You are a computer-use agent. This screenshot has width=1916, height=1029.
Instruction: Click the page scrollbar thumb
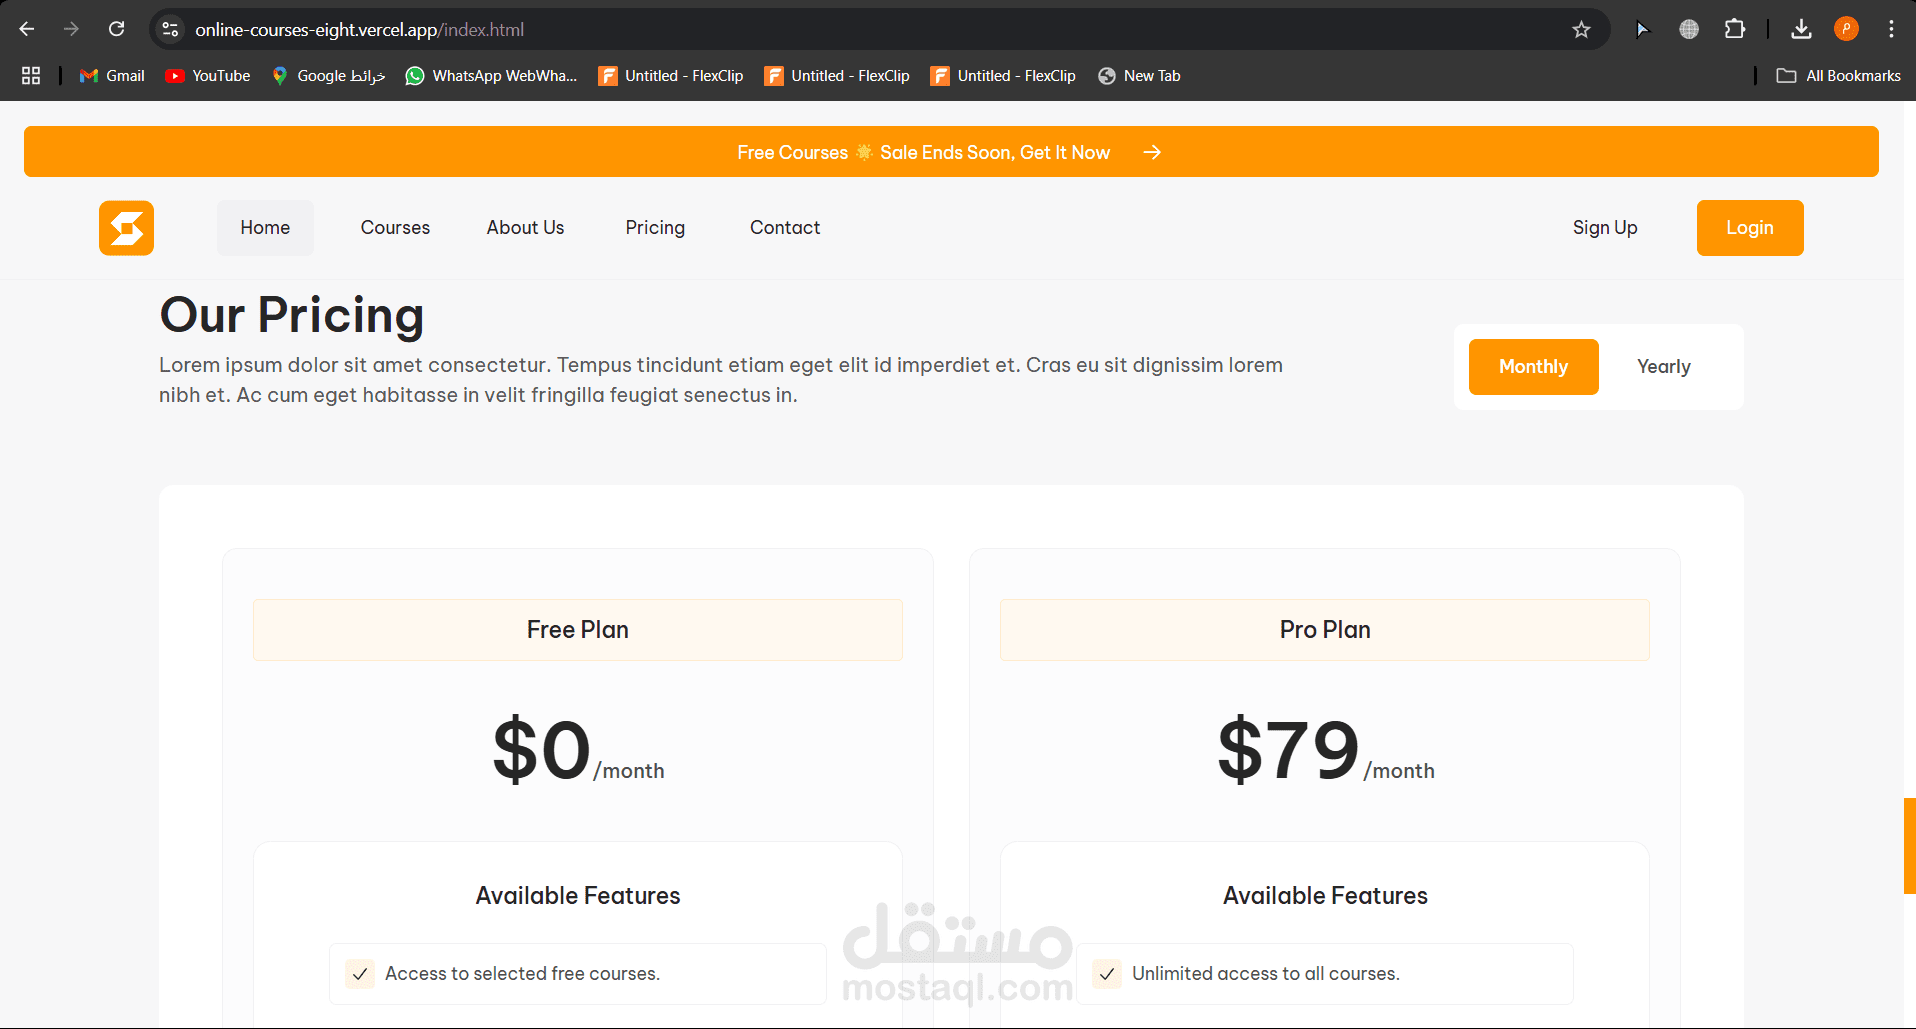[x=1910, y=845]
